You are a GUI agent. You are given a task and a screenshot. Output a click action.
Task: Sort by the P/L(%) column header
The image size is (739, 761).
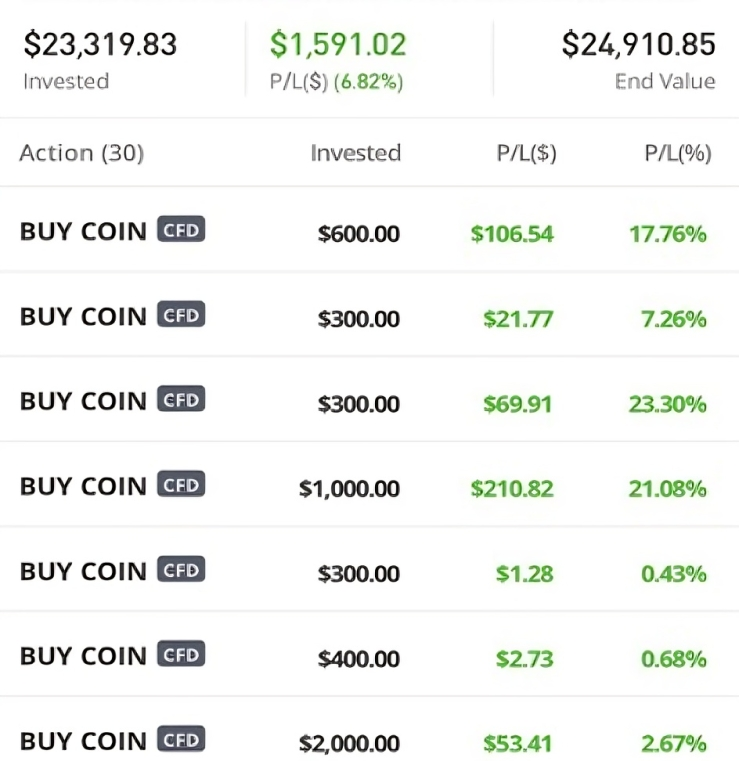pos(677,153)
